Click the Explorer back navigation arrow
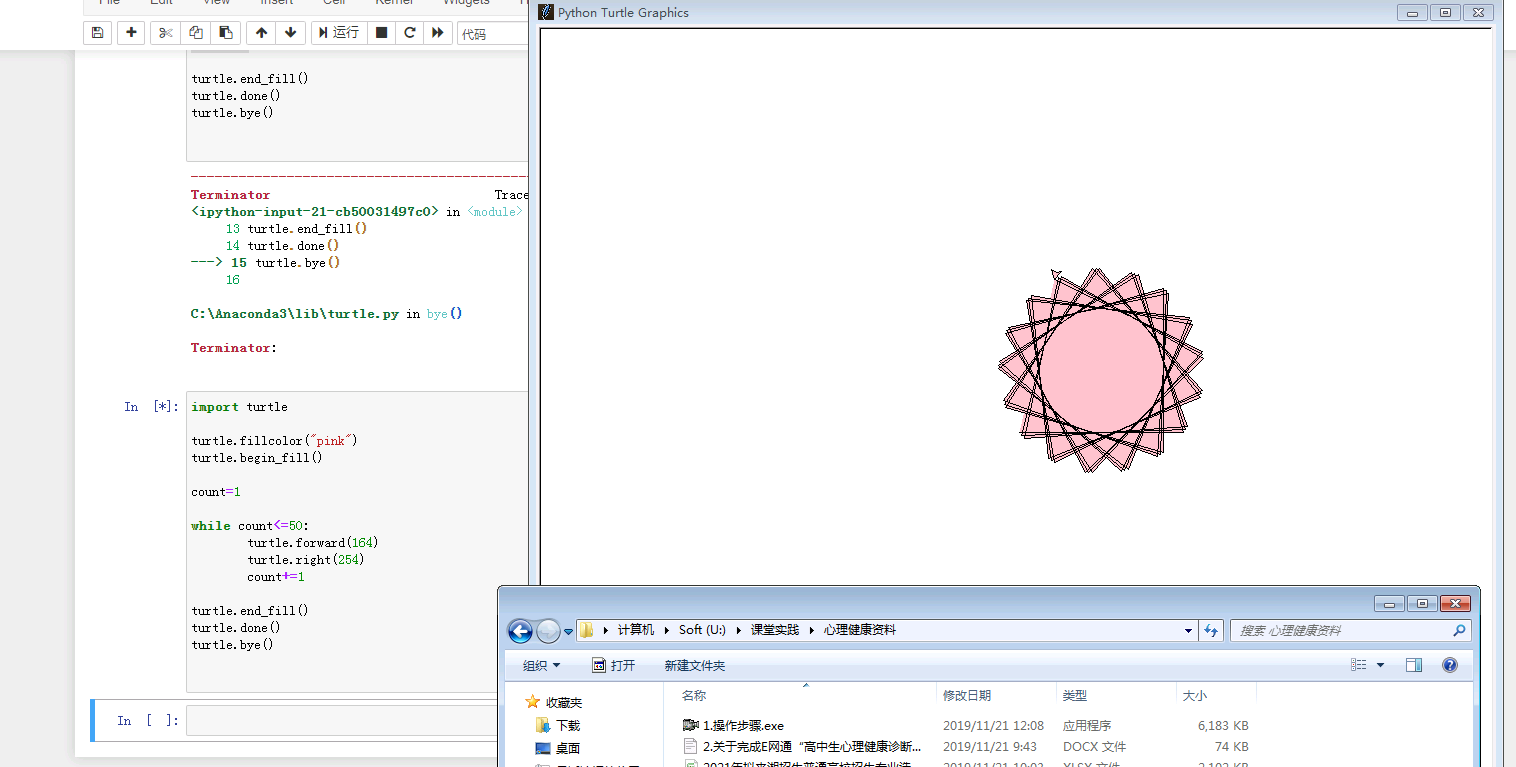Viewport: 1516px width, 767px height. (x=520, y=631)
